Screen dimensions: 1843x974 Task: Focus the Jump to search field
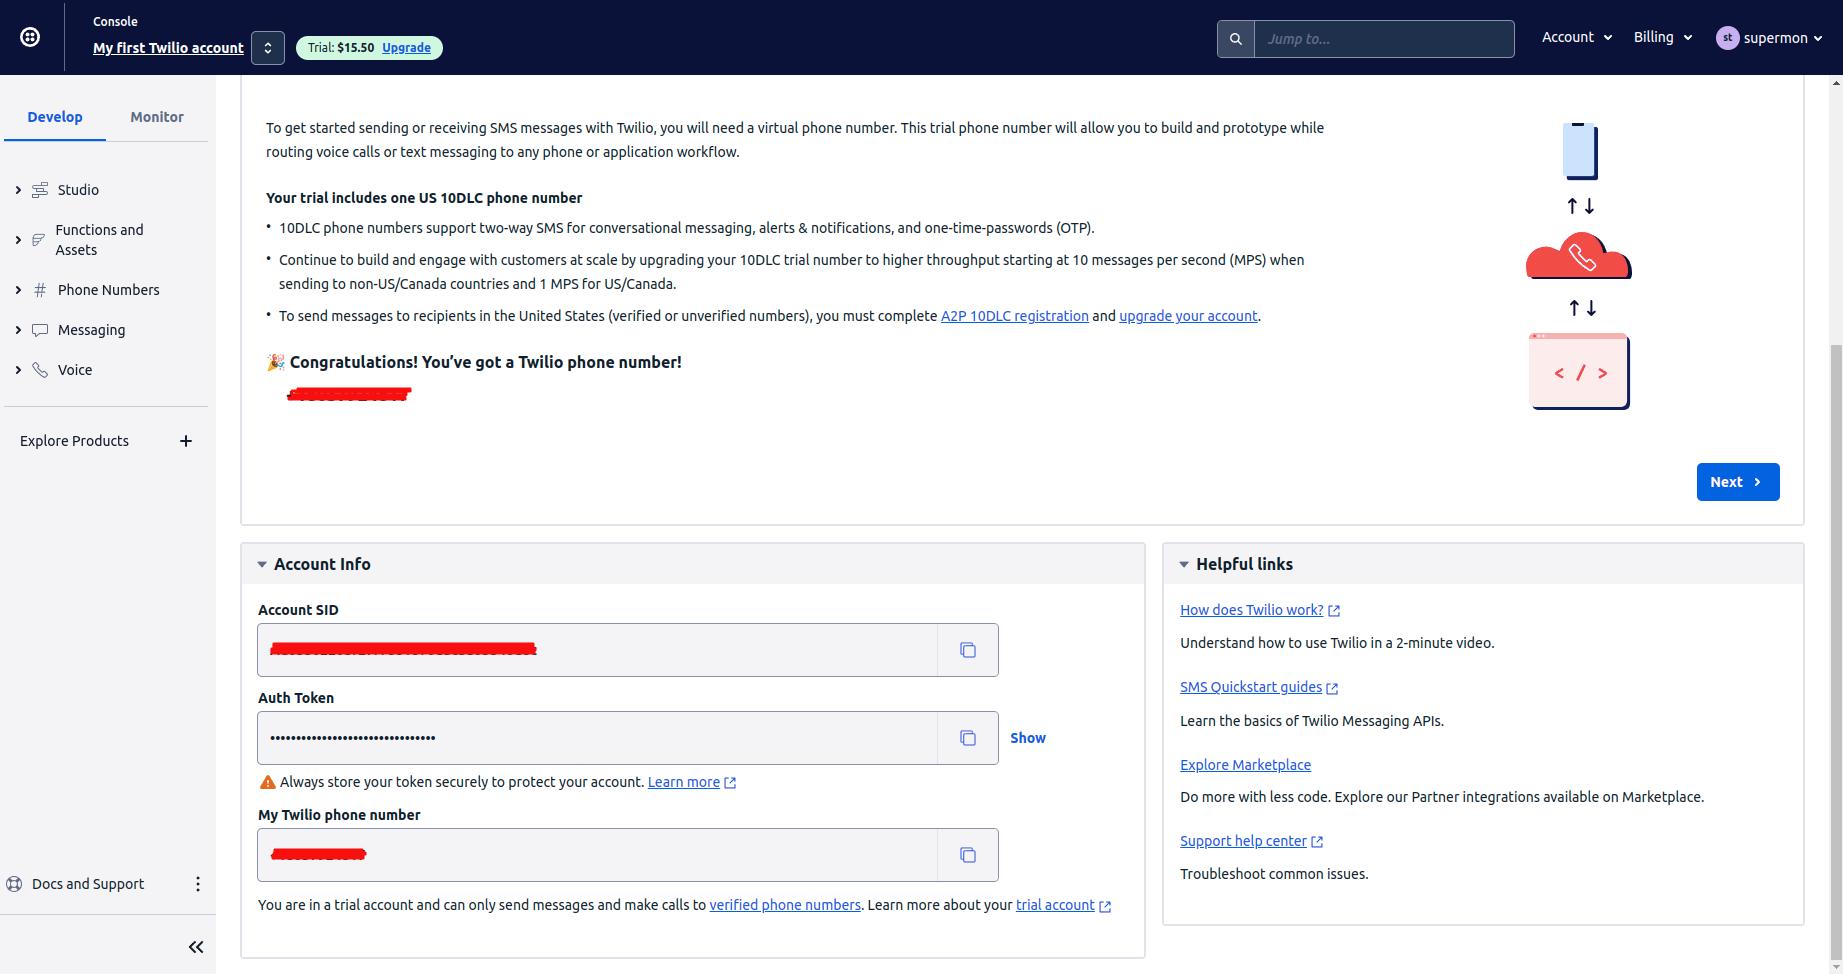coord(1384,39)
